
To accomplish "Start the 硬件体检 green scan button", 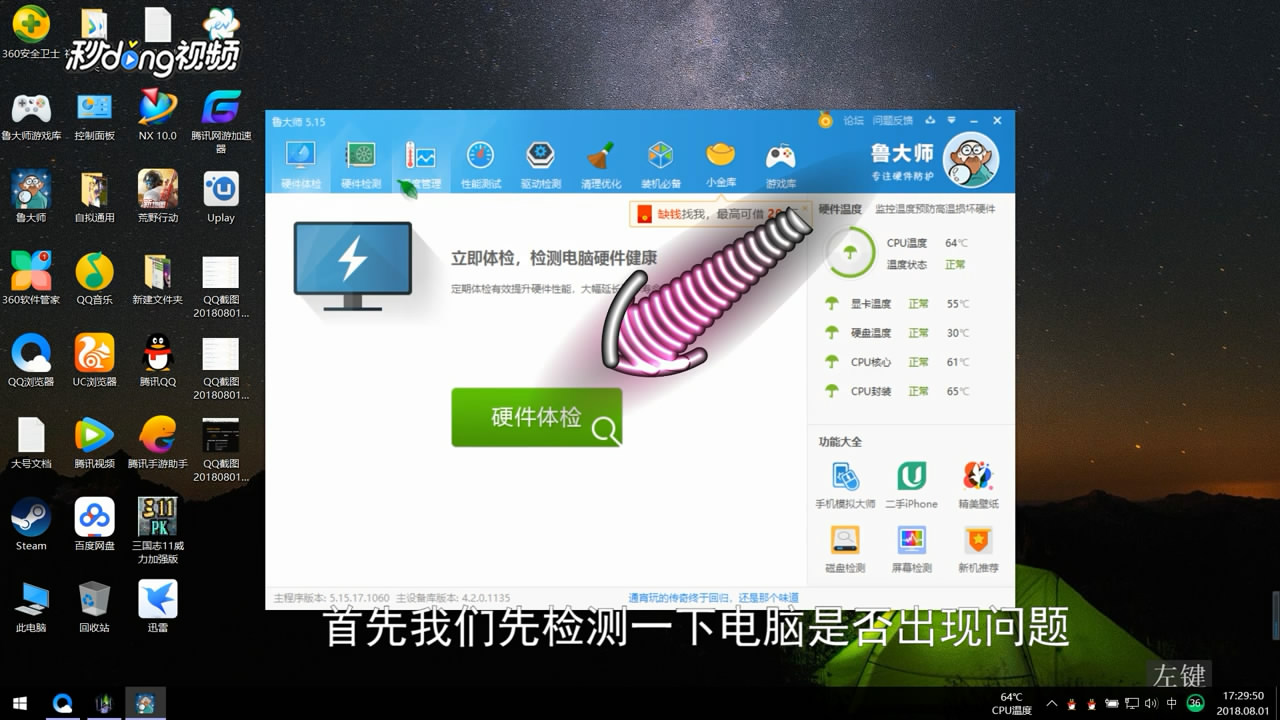I will click(x=537, y=417).
